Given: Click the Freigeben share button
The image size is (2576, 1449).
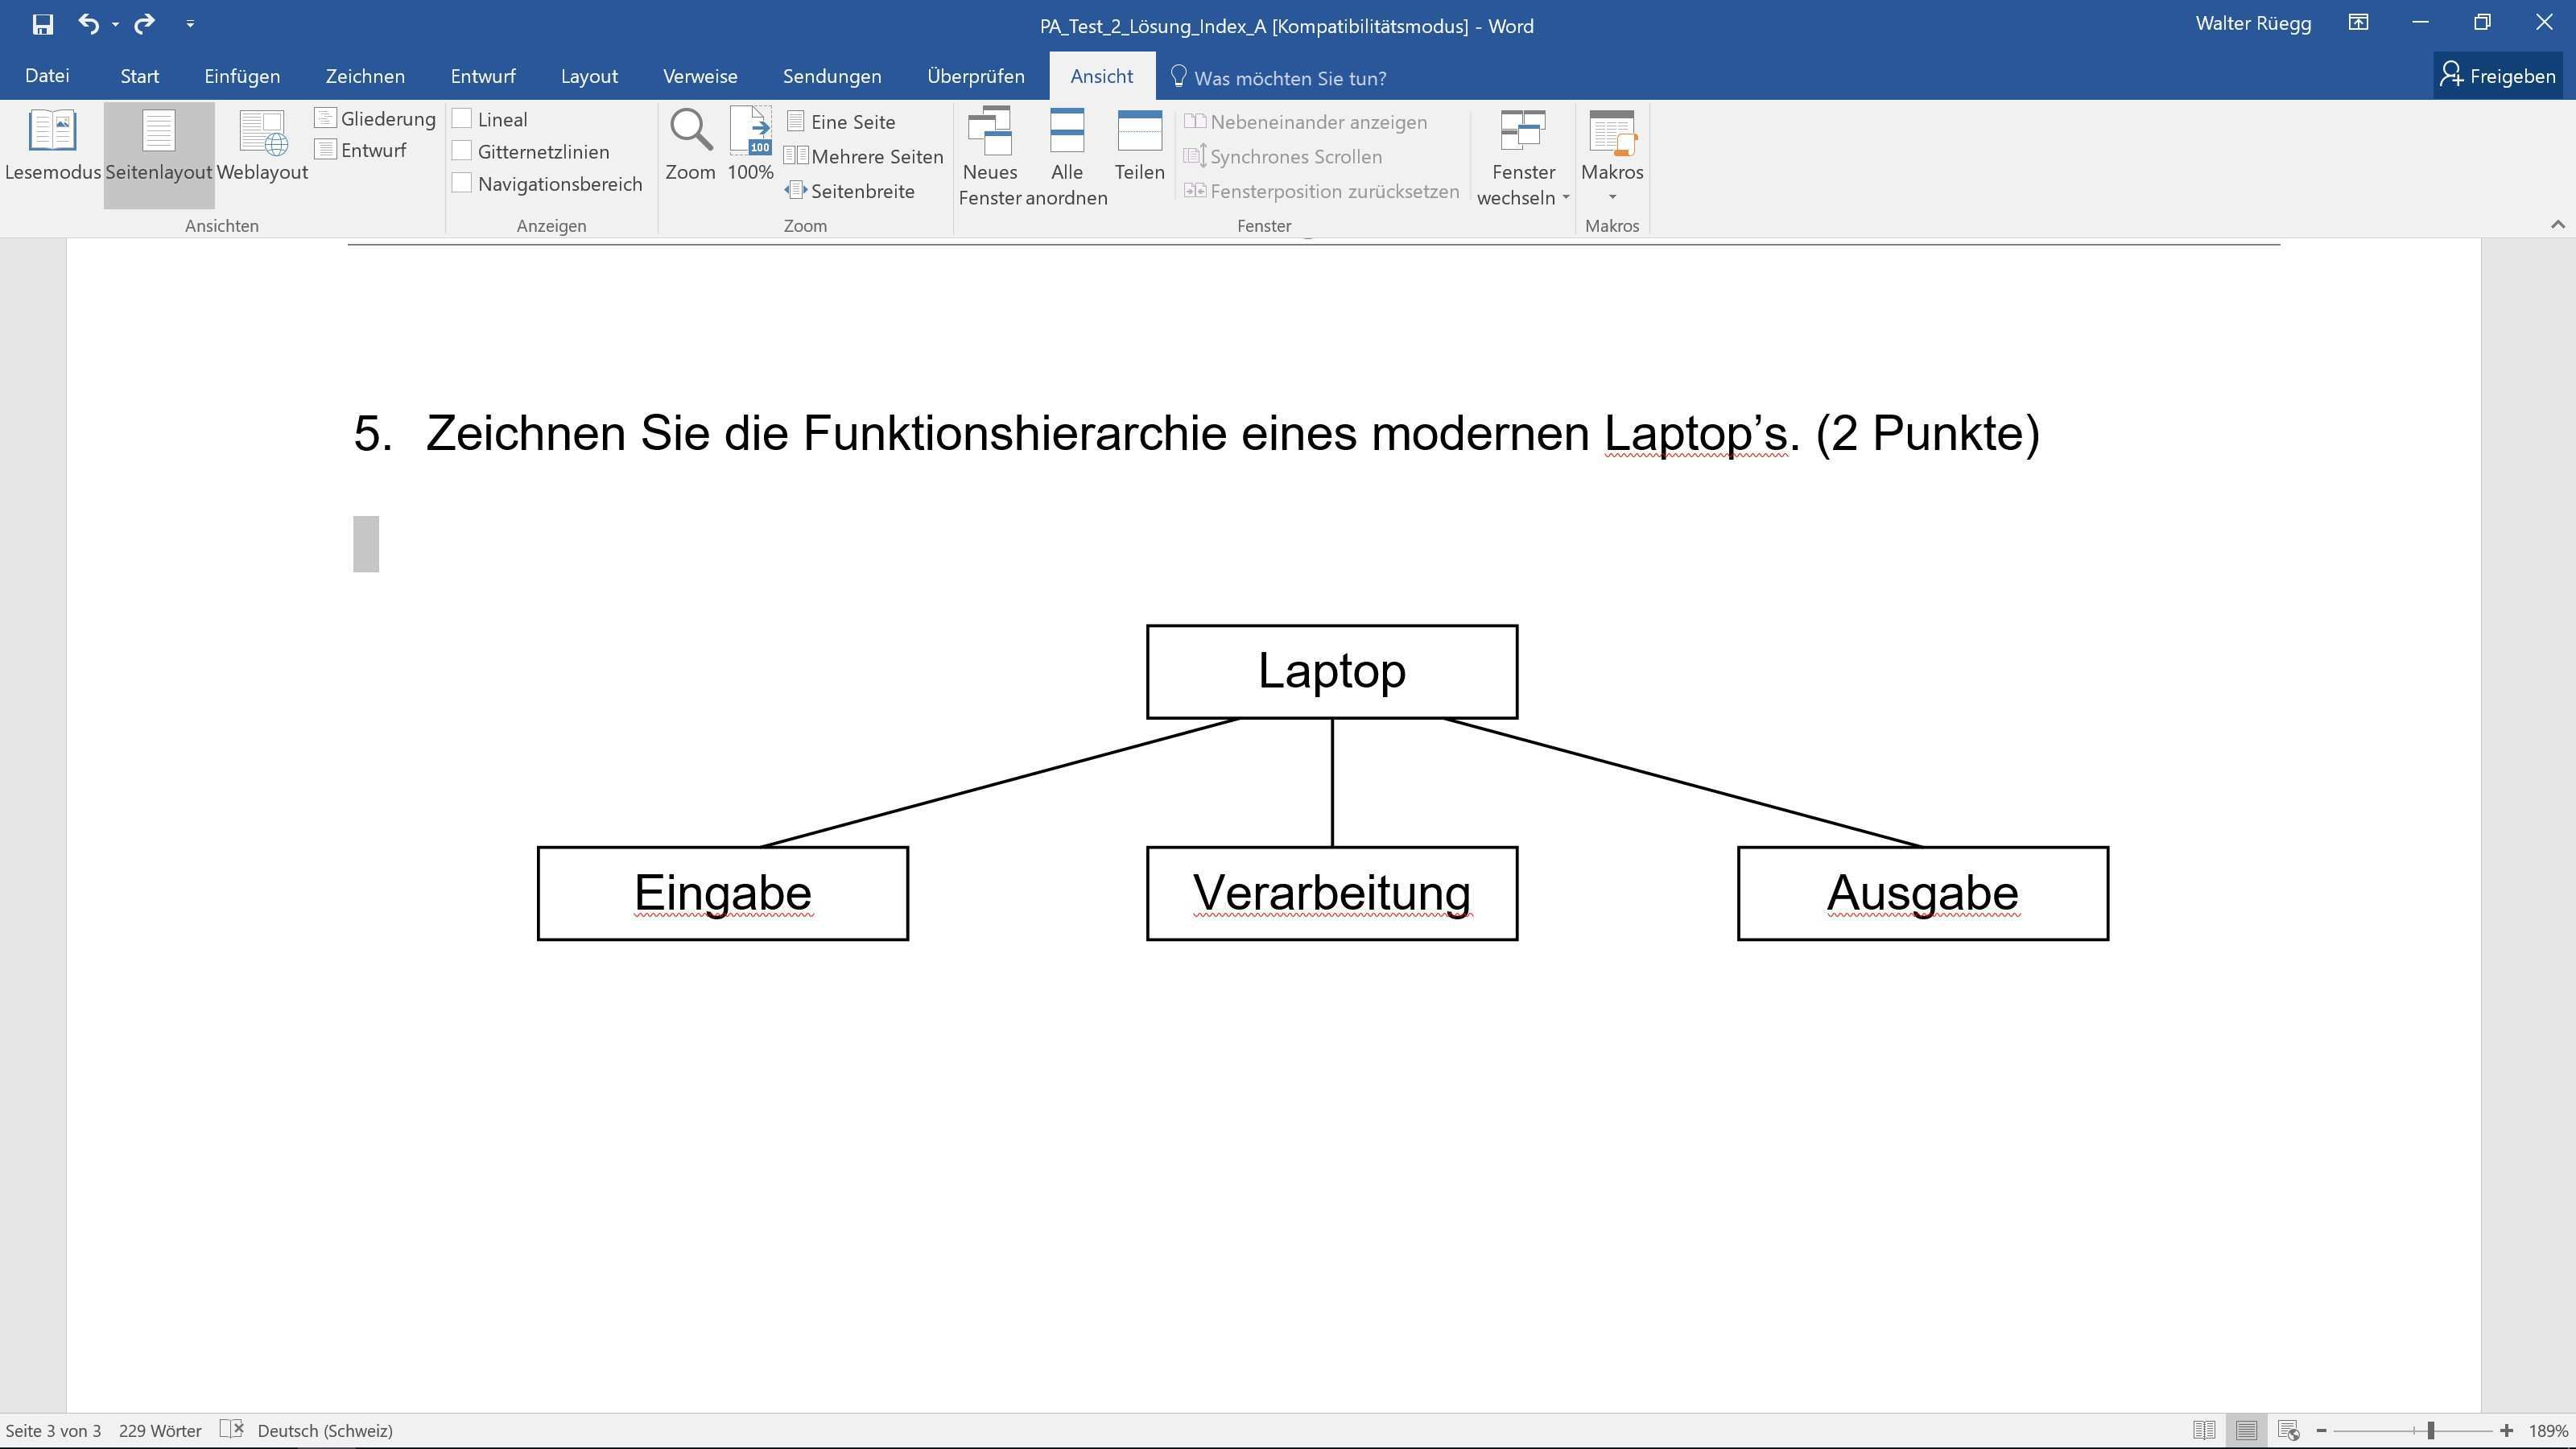Looking at the screenshot, I should 2497,76.
